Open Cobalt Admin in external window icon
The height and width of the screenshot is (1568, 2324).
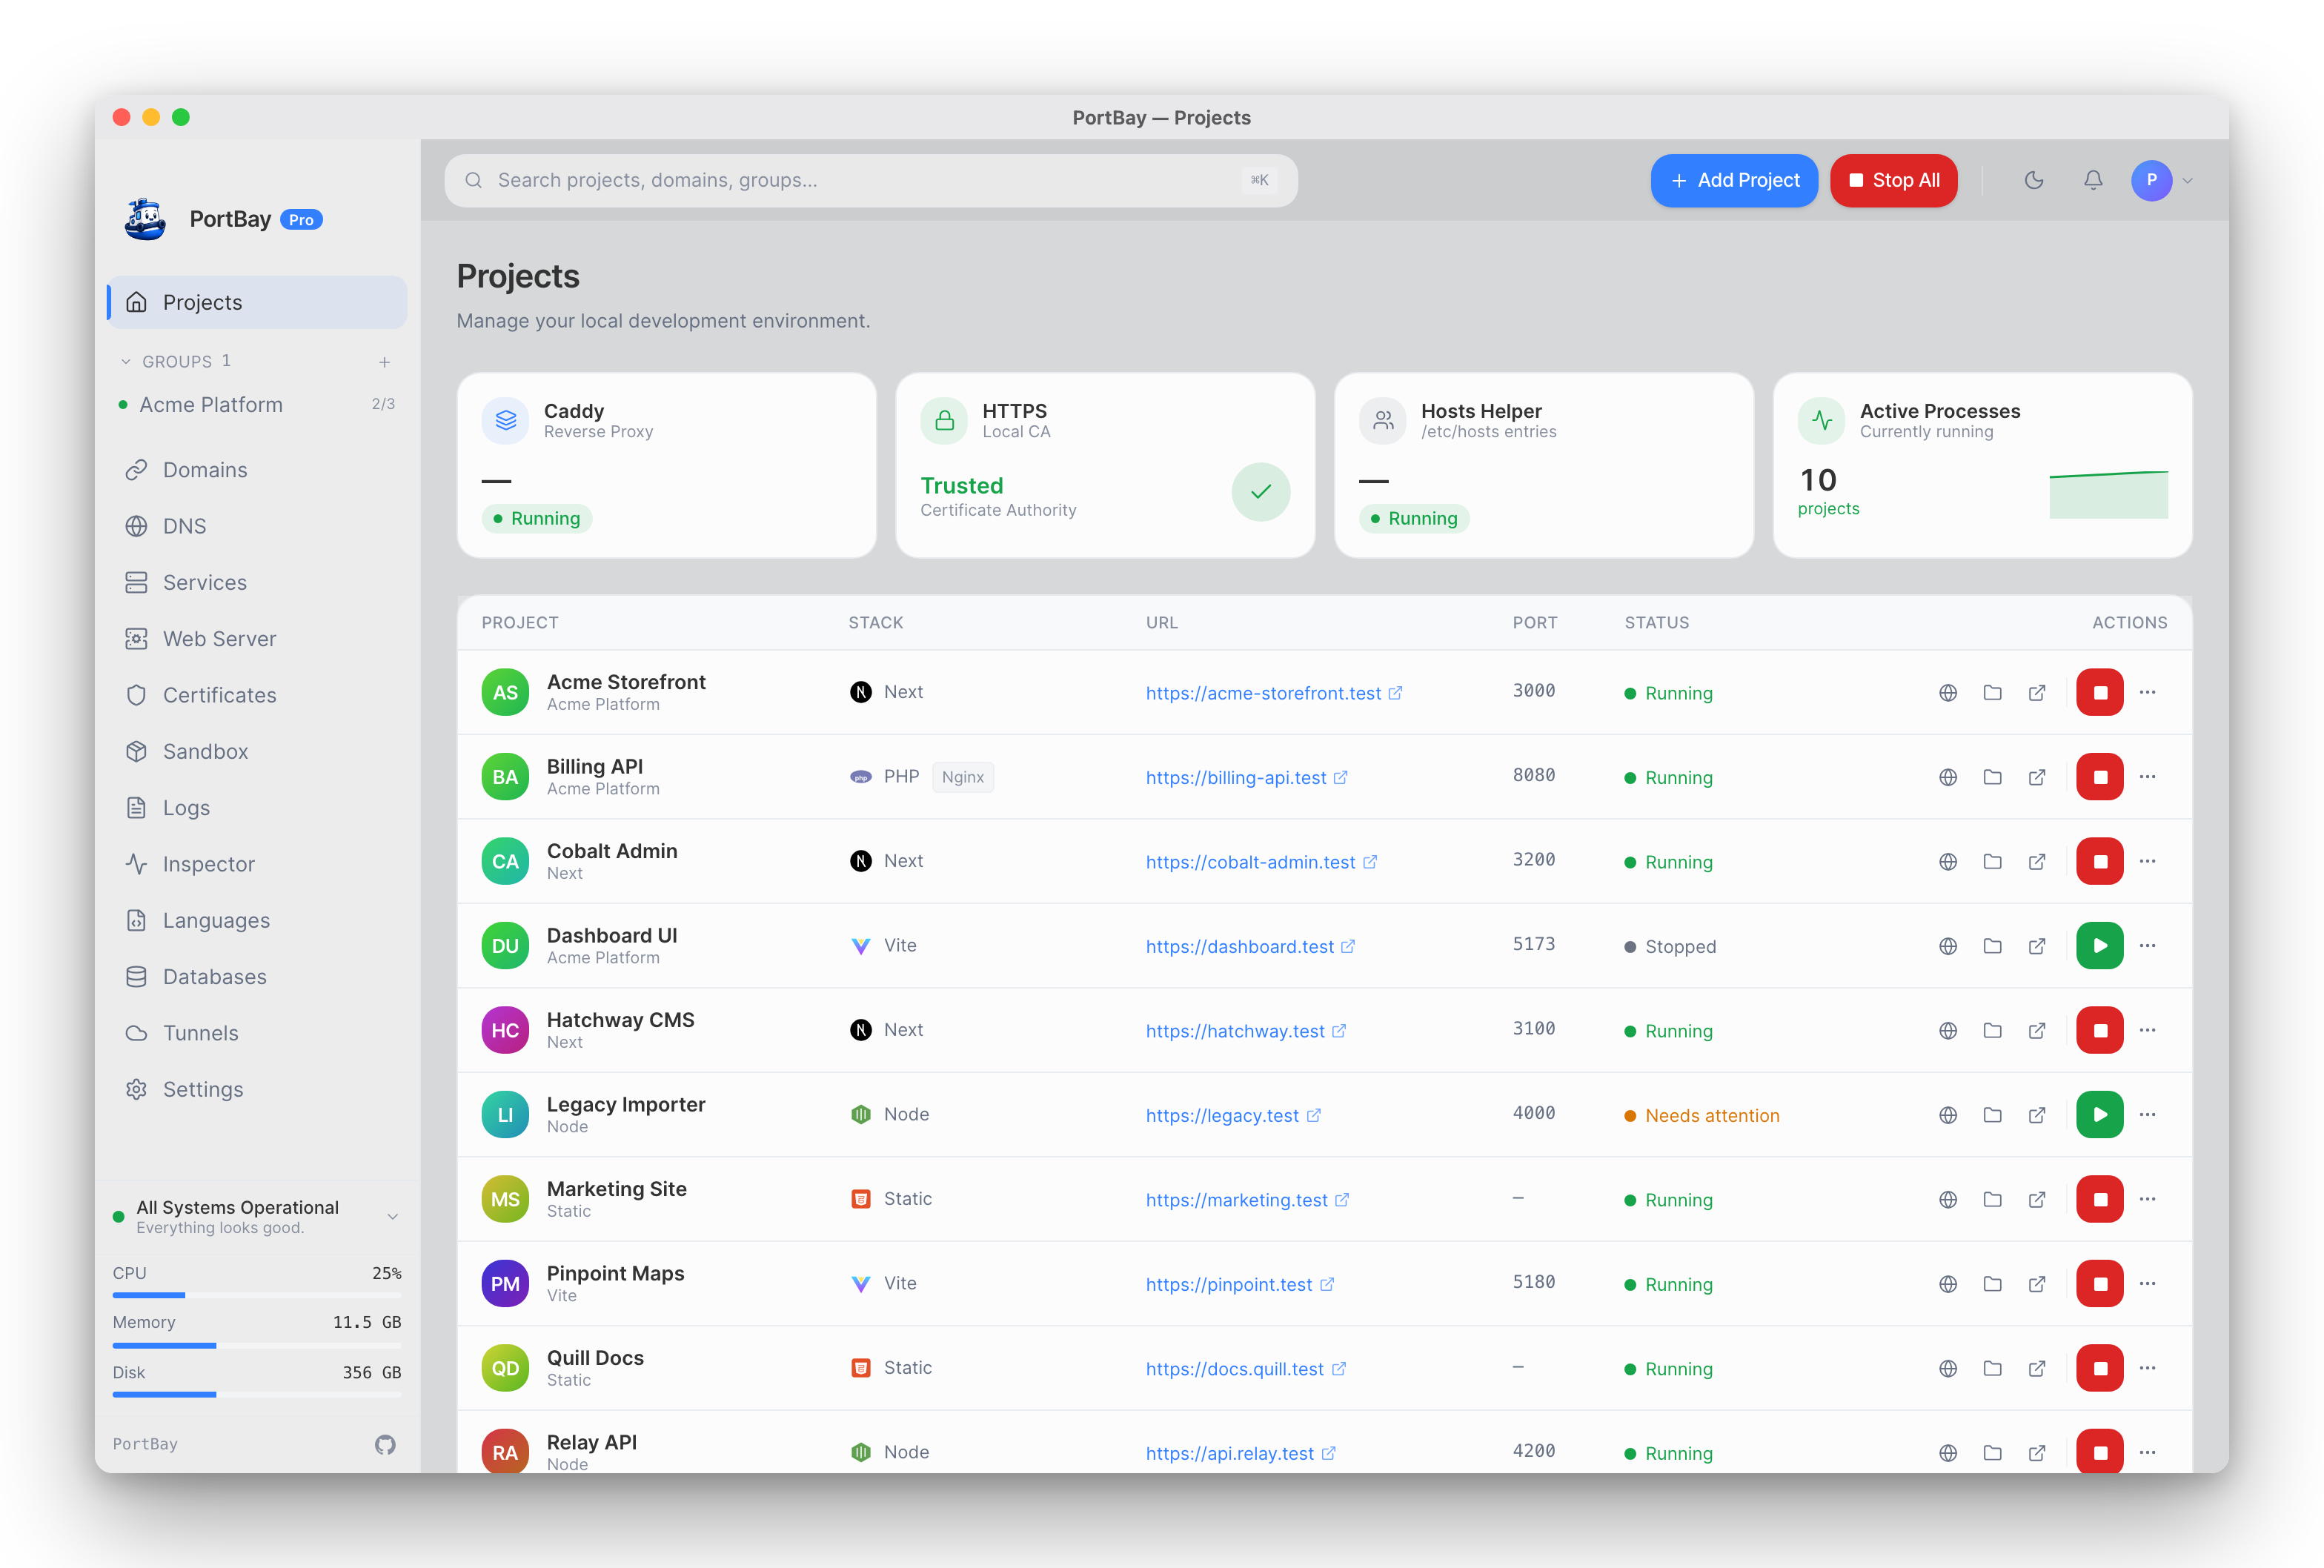coord(2037,861)
